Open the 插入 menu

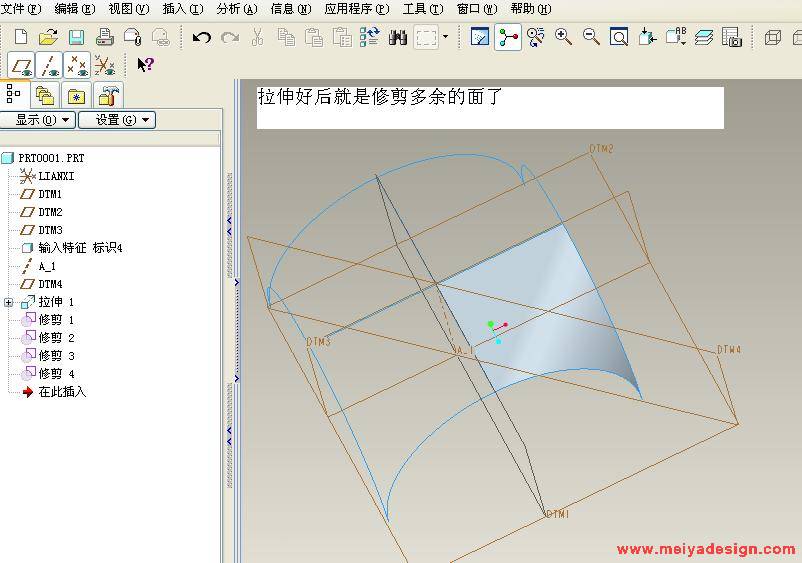pos(182,9)
